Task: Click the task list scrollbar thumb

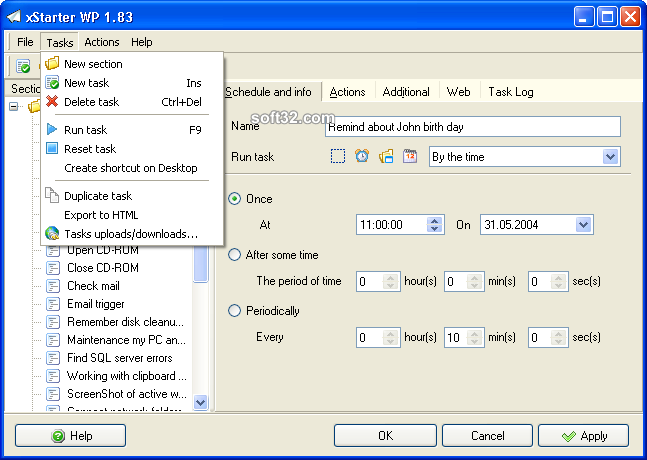Action: (201, 264)
